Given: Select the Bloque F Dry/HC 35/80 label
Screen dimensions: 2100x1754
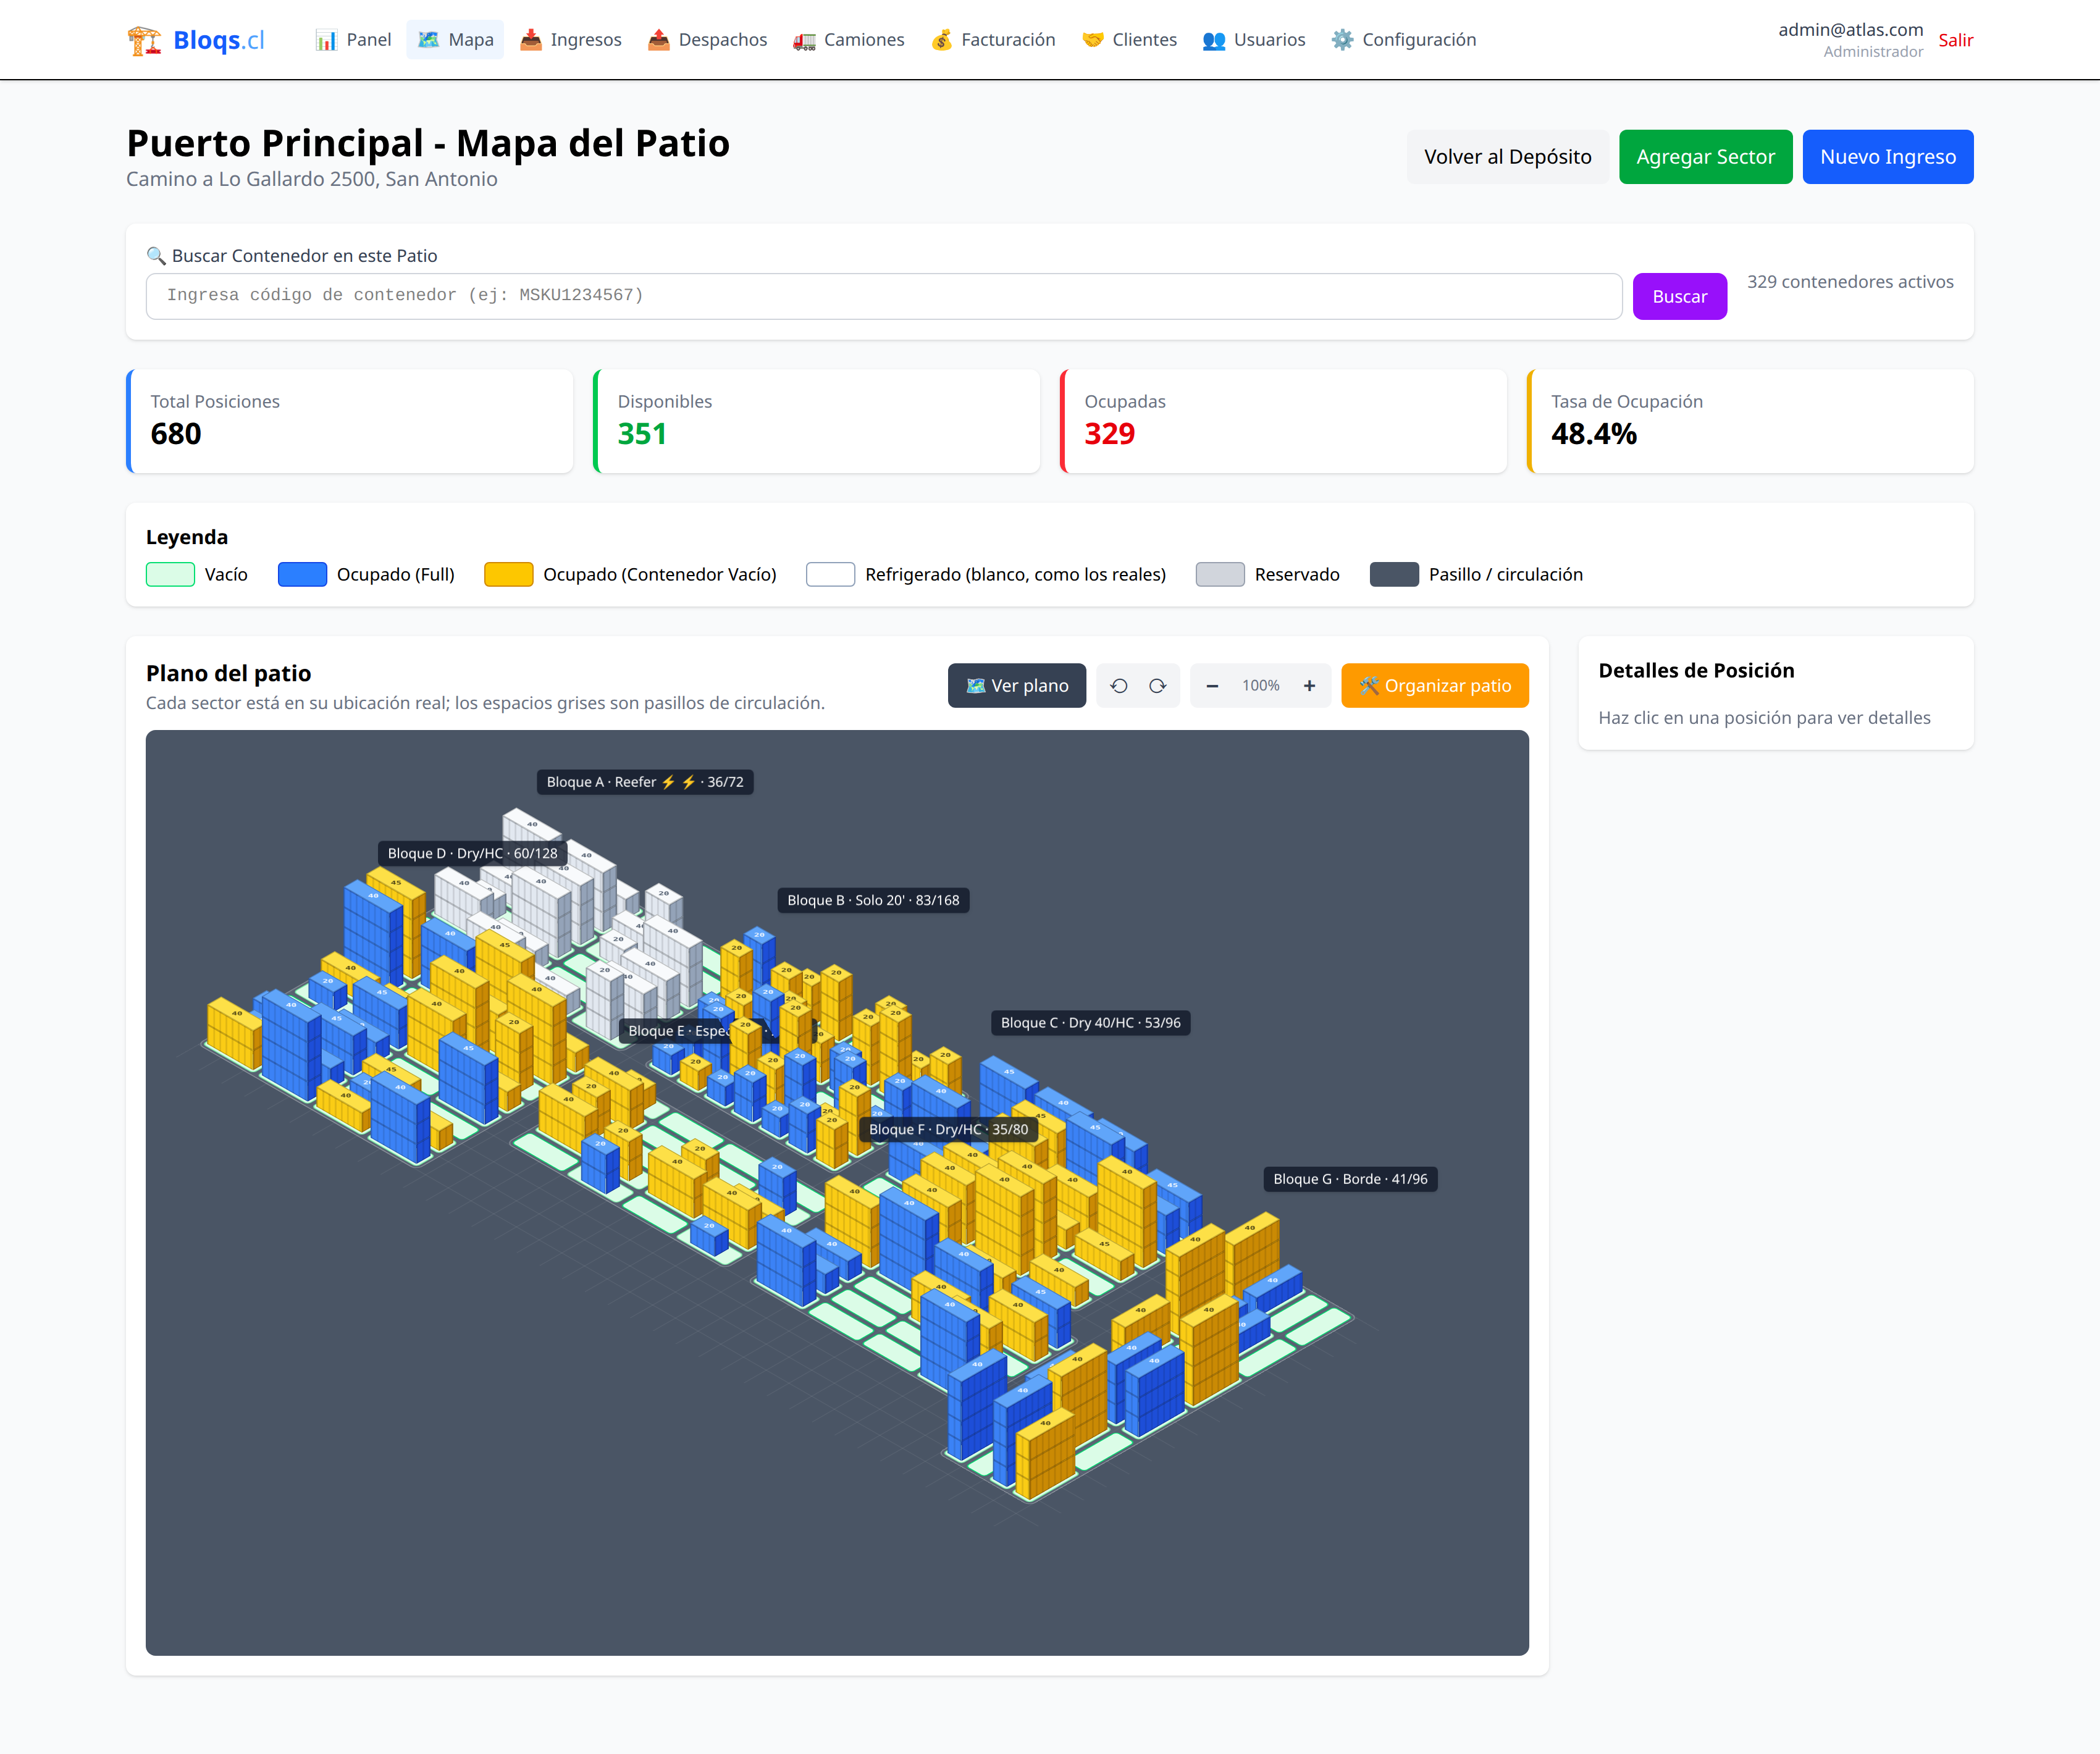Looking at the screenshot, I should [948, 1129].
